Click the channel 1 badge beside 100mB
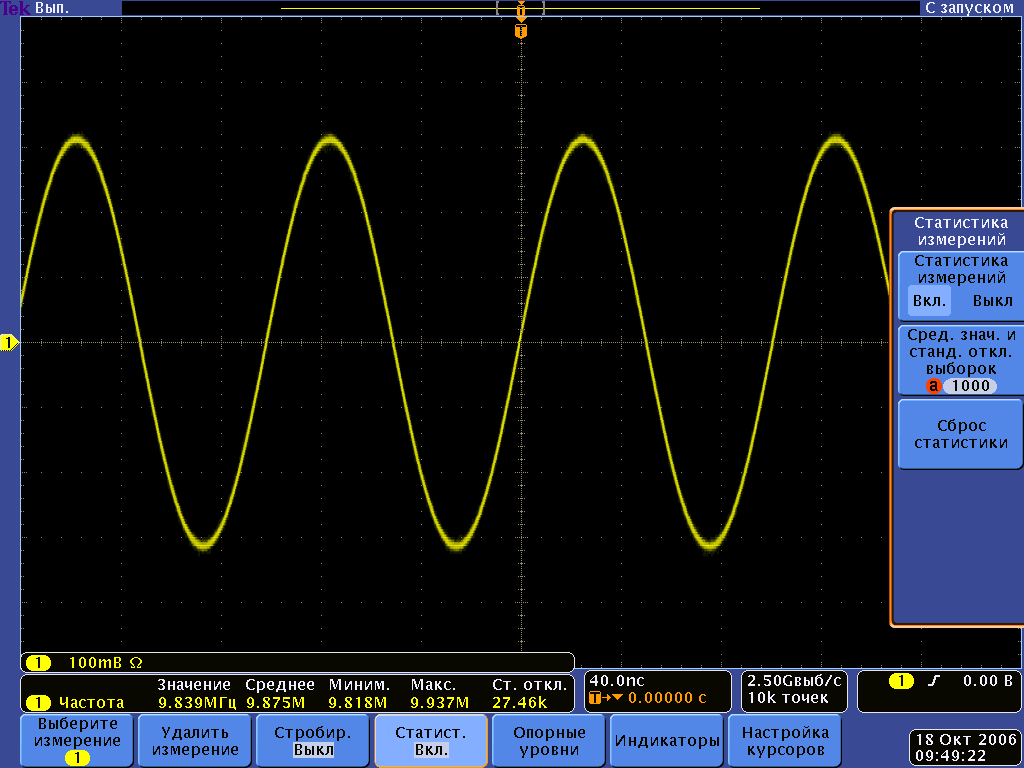The width and height of the screenshot is (1024, 768). 38,663
